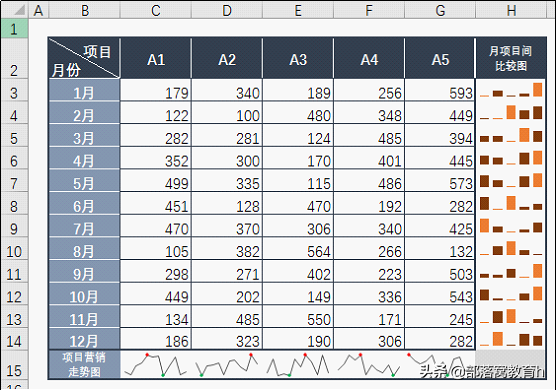Click the 月项目间比较图 header cell
The width and height of the screenshot is (556, 390).
511,58
